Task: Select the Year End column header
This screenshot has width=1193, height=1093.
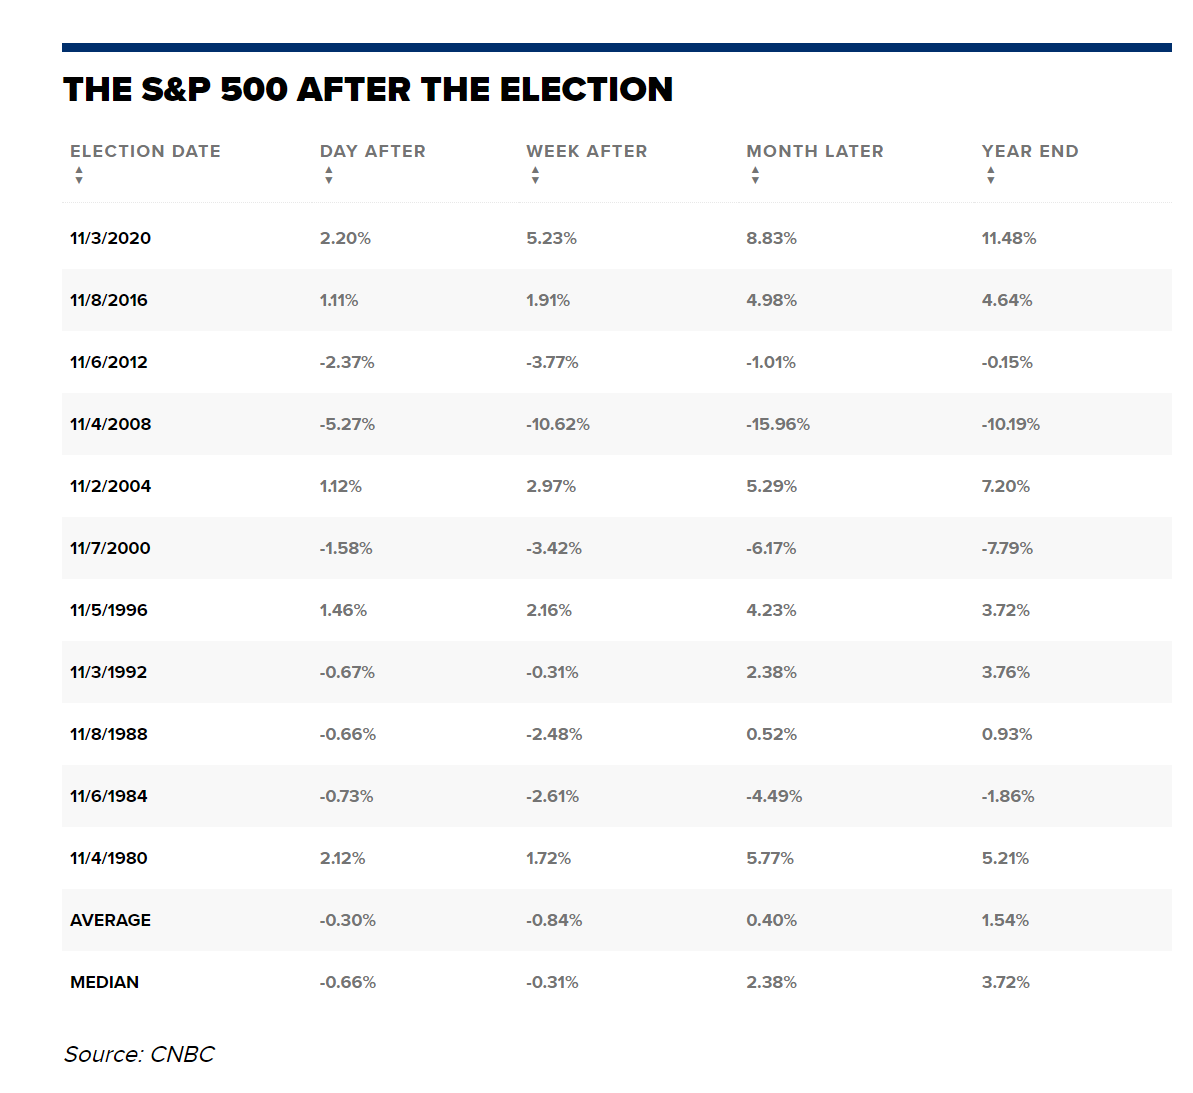Action: pos(1029,151)
